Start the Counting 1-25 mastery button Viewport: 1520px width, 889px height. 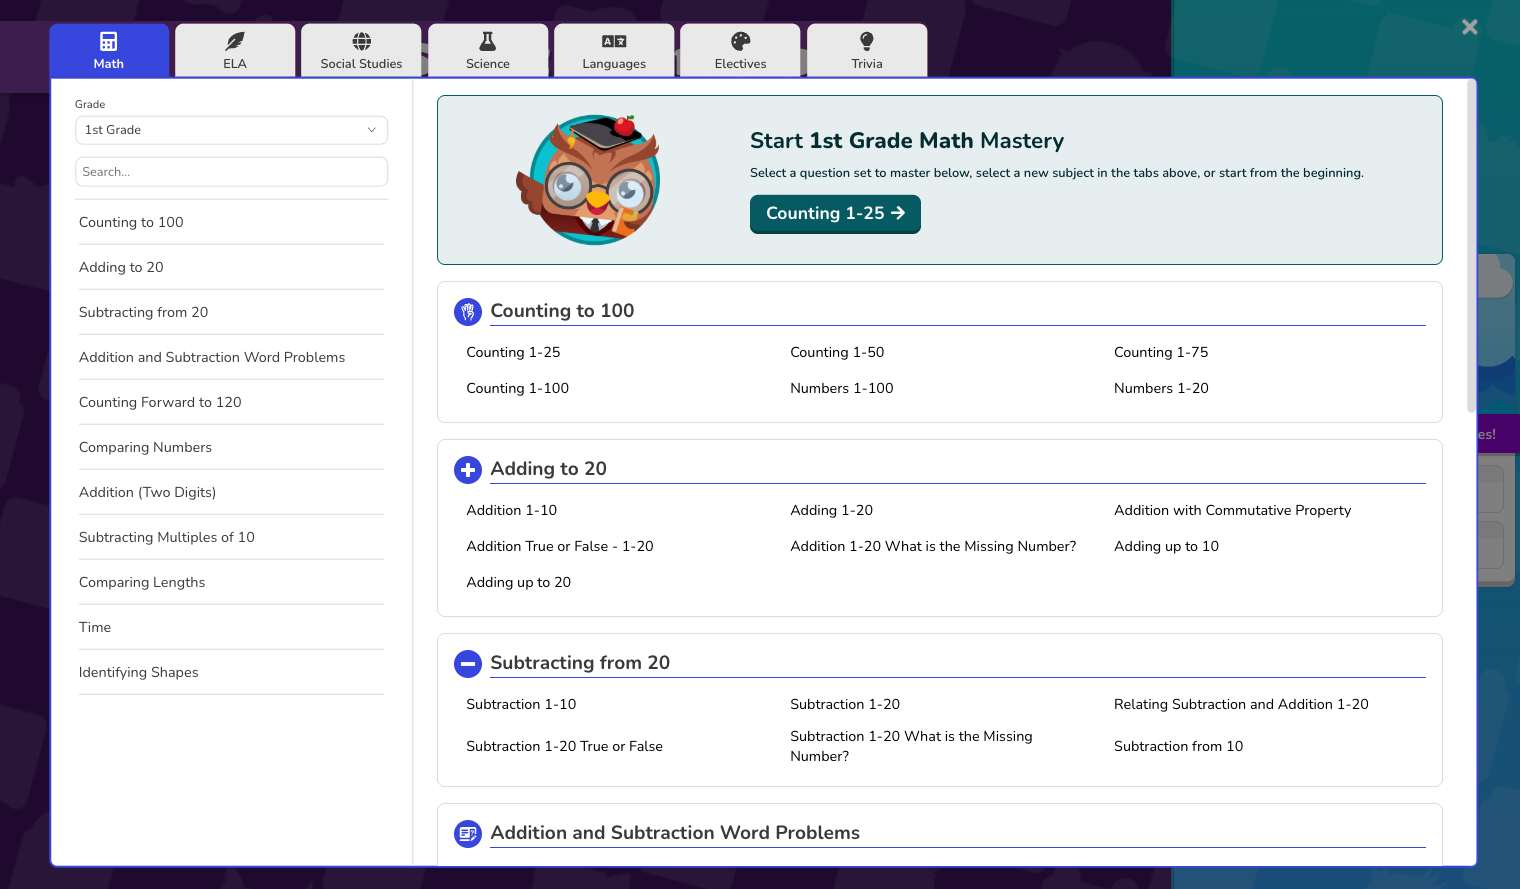[835, 214]
